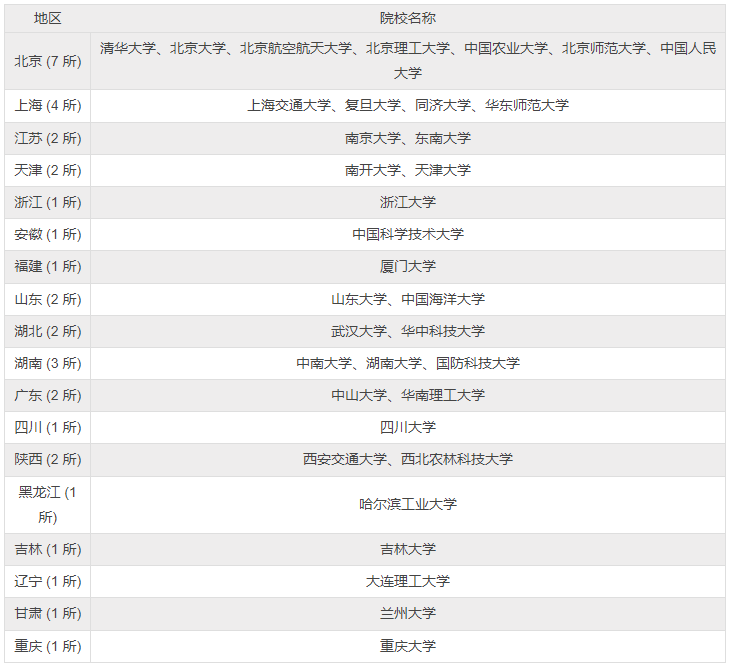
Task: Click the 地区 column header
Action: click(47, 18)
